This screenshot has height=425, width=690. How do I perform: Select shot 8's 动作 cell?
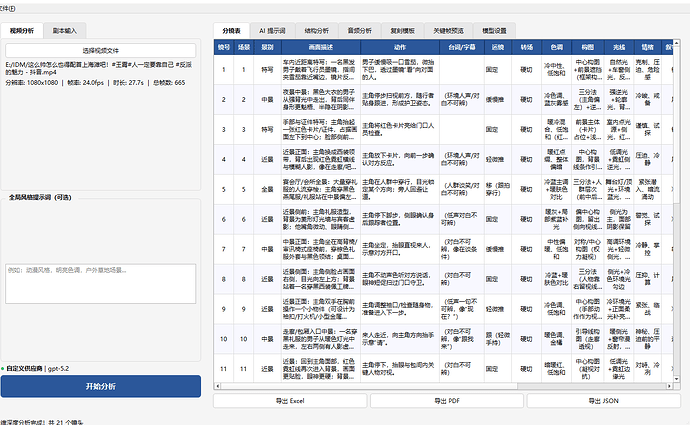pyautogui.click(x=400, y=279)
